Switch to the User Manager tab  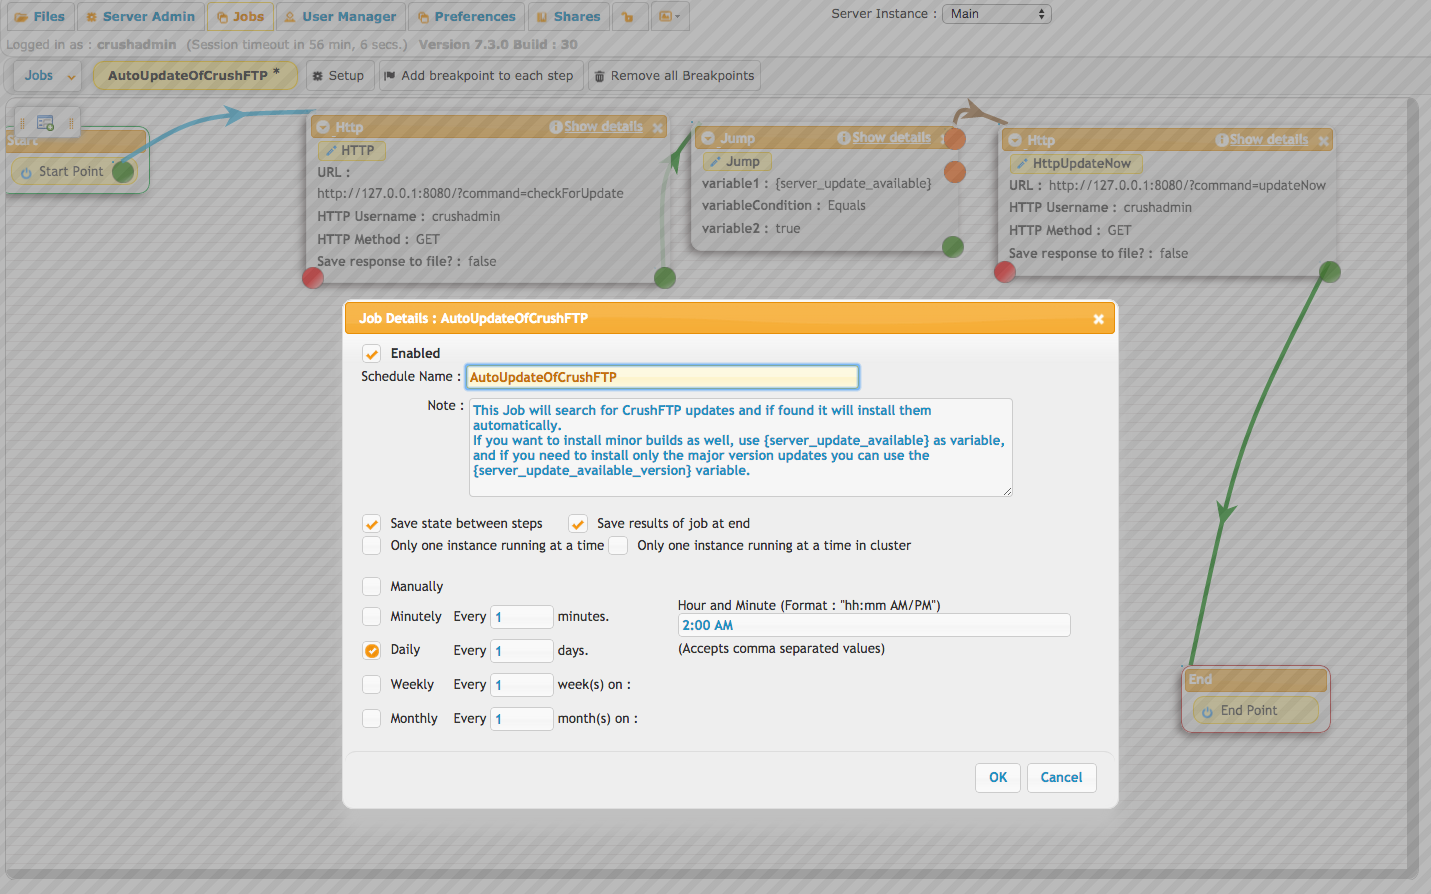point(340,17)
